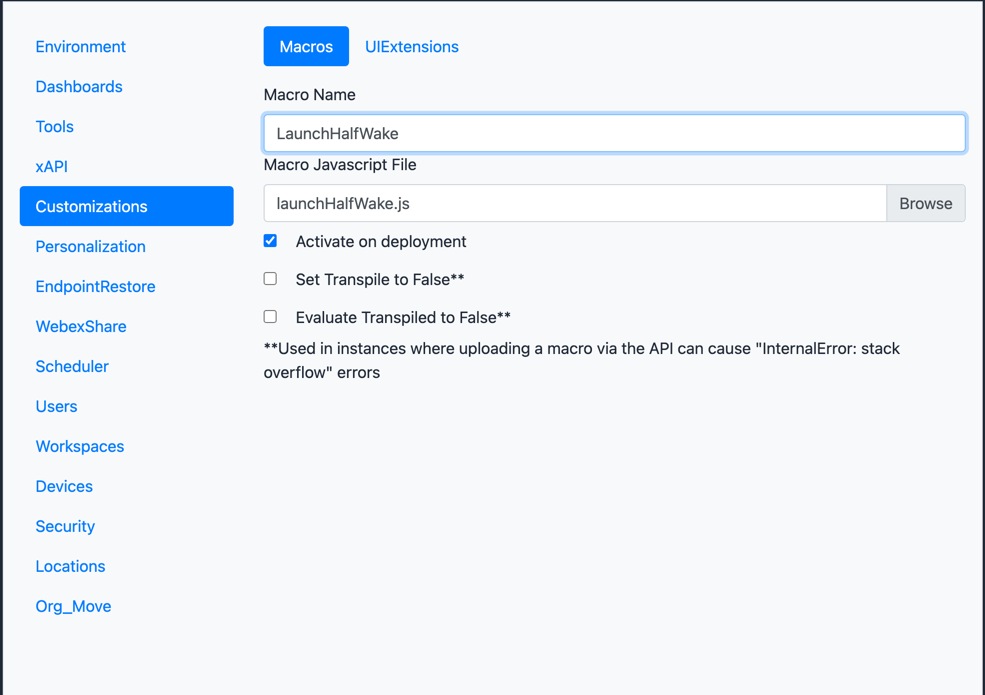Go to Scheduler page
The height and width of the screenshot is (695, 985).
coord(72,367)
